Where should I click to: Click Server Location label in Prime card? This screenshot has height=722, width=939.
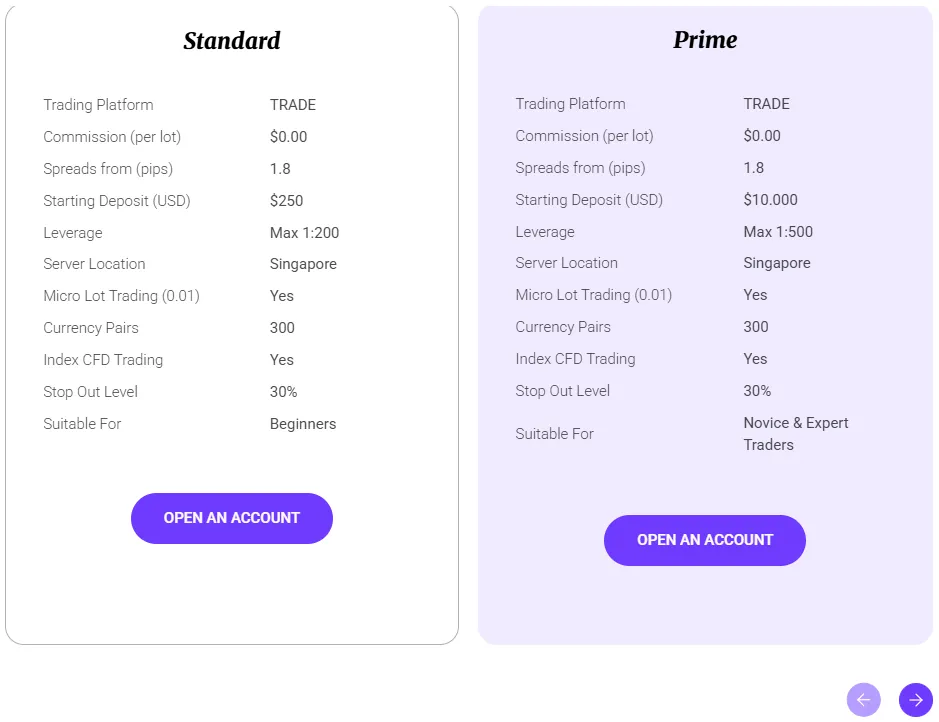[x=566, y=263]
